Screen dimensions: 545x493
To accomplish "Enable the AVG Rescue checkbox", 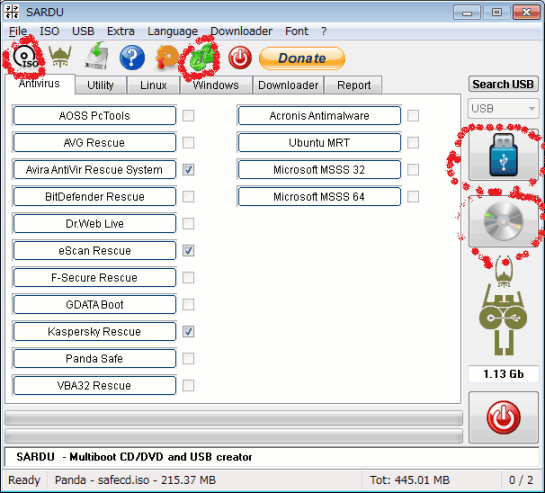I will [x=188, y=143].
